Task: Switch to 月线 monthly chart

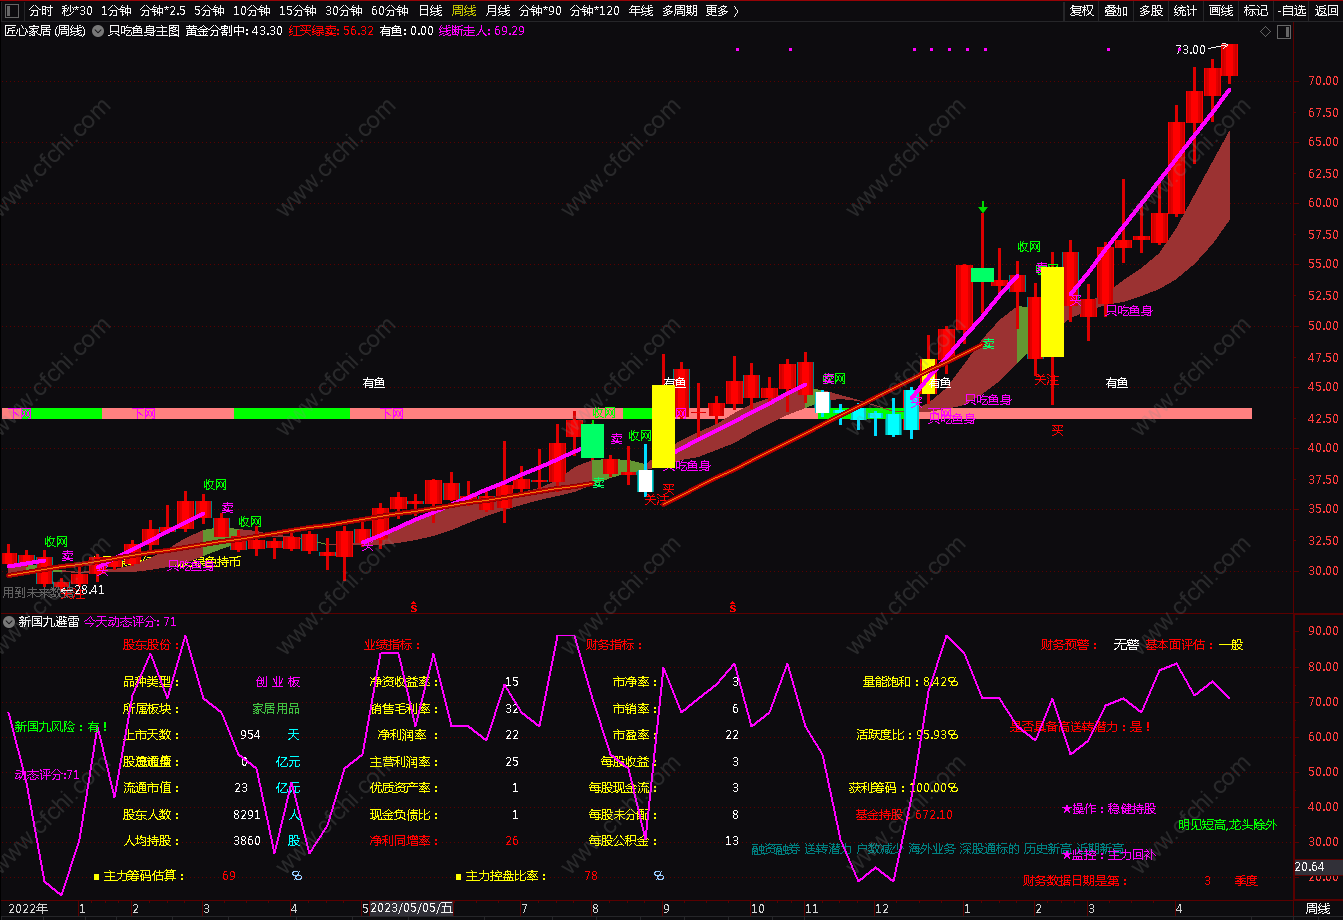Action: pos(498,10)
